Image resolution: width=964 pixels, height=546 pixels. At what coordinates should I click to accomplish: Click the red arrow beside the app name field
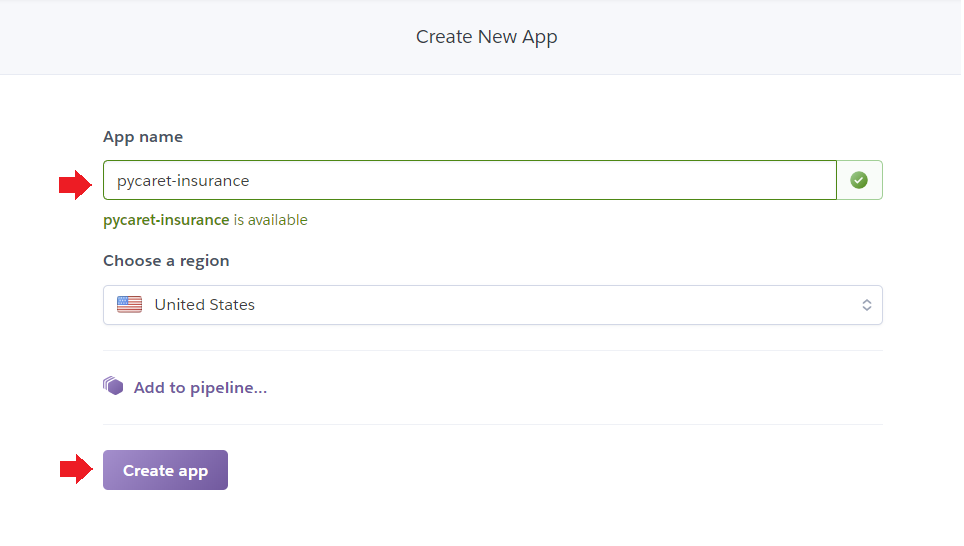tap(75, 184)
